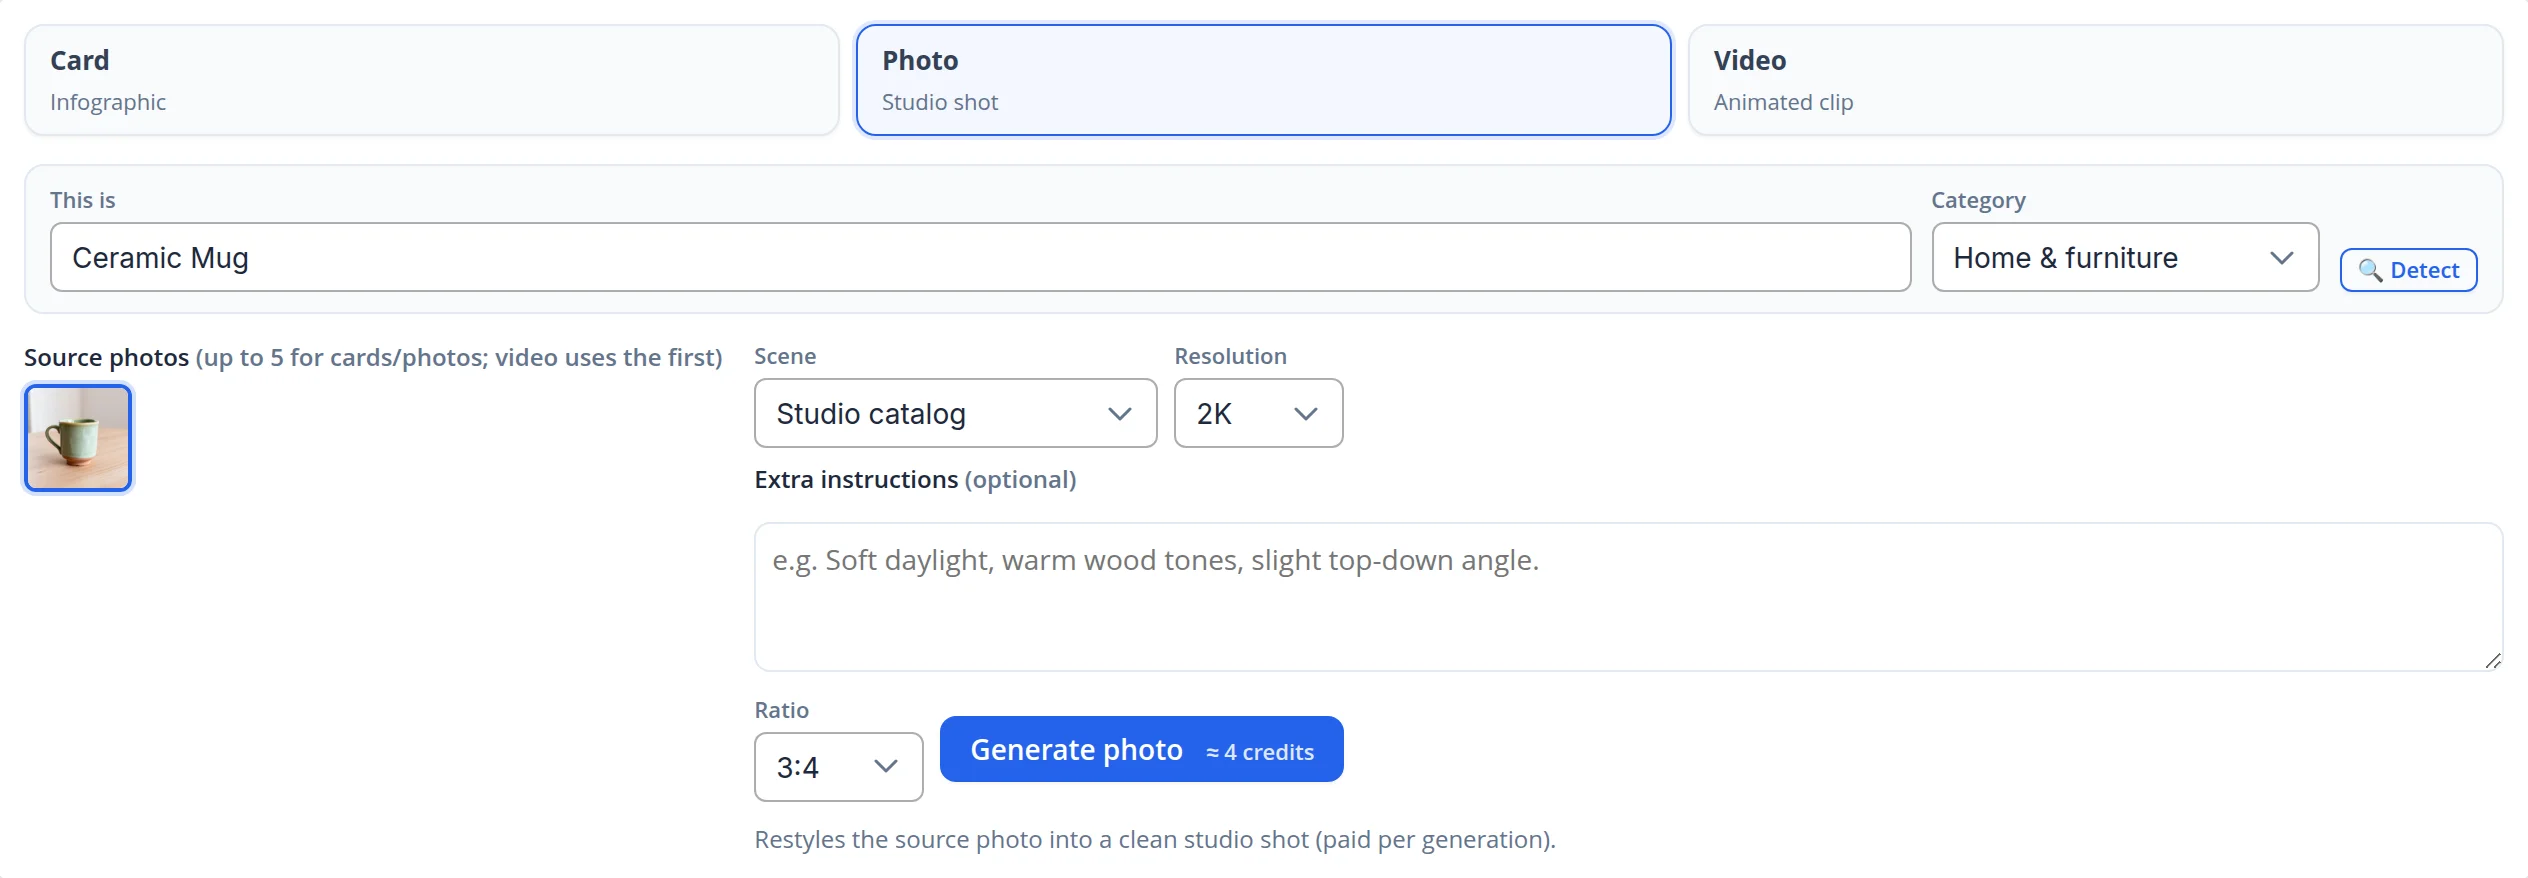Select the mug source photo thumbnail
This screenshot has width=2528, height=878.
click(x=78, y=438)
